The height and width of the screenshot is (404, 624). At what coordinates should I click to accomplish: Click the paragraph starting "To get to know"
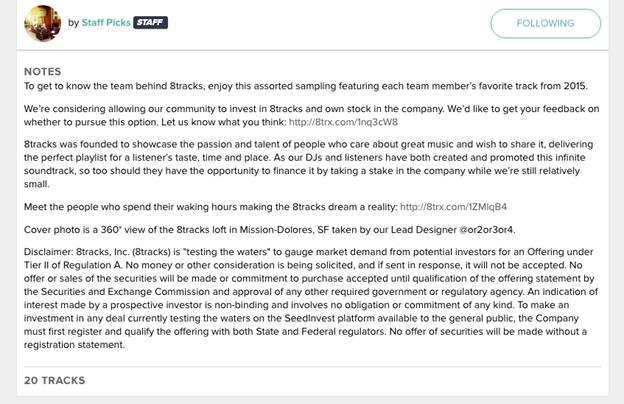[300, 86]
